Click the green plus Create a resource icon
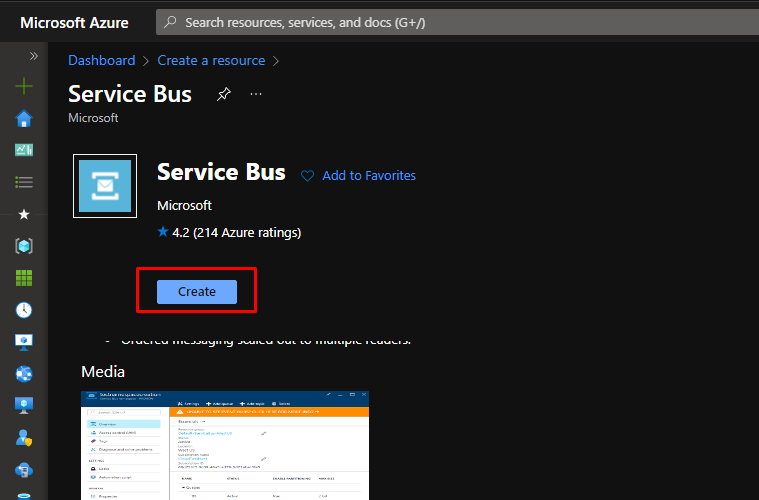759x500 pixels. [24, 87]
